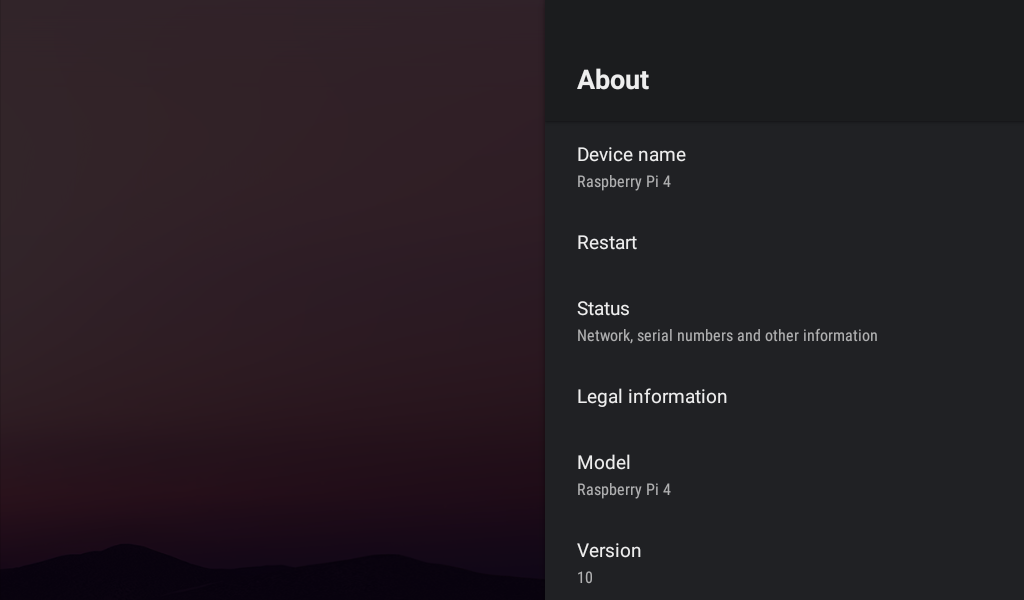Click the 'Raspberry Pi 4' text under Device name
Viewport: 1024px width, 600px height.
624,182
